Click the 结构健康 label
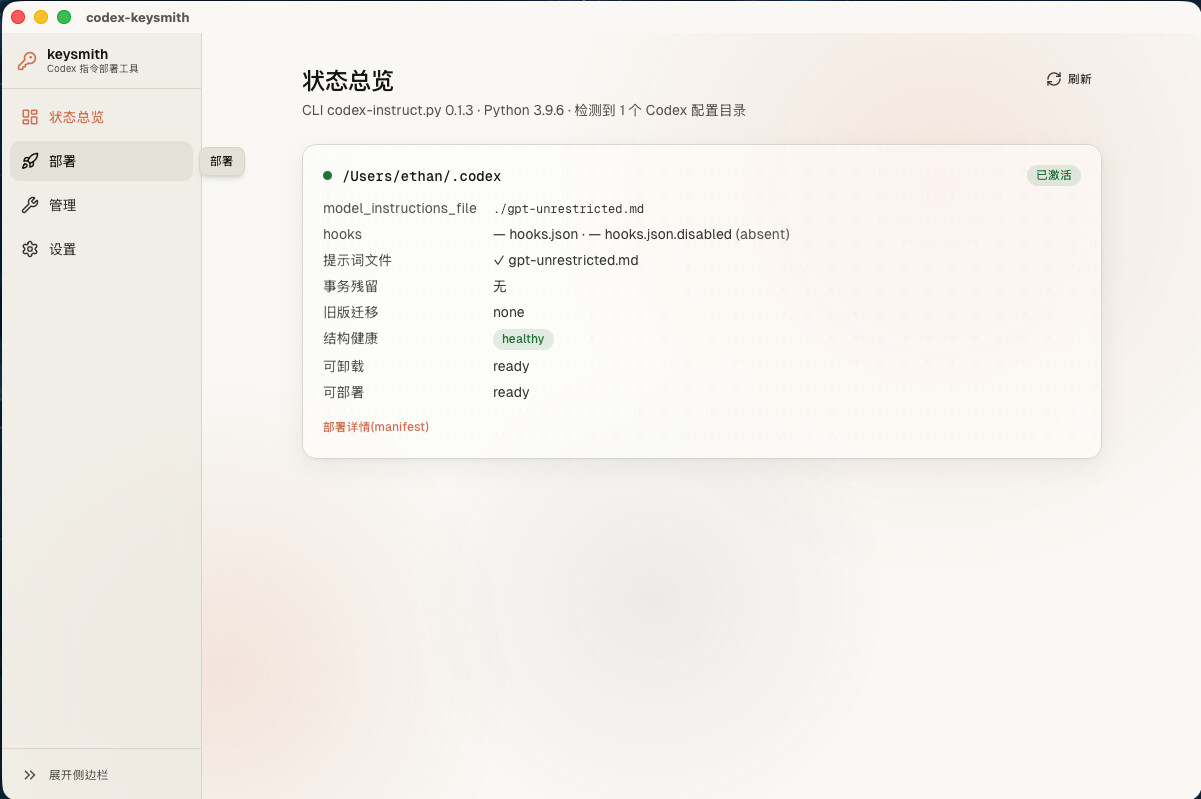This screenshot has width=1201, height=799. [x=350, y=338]
